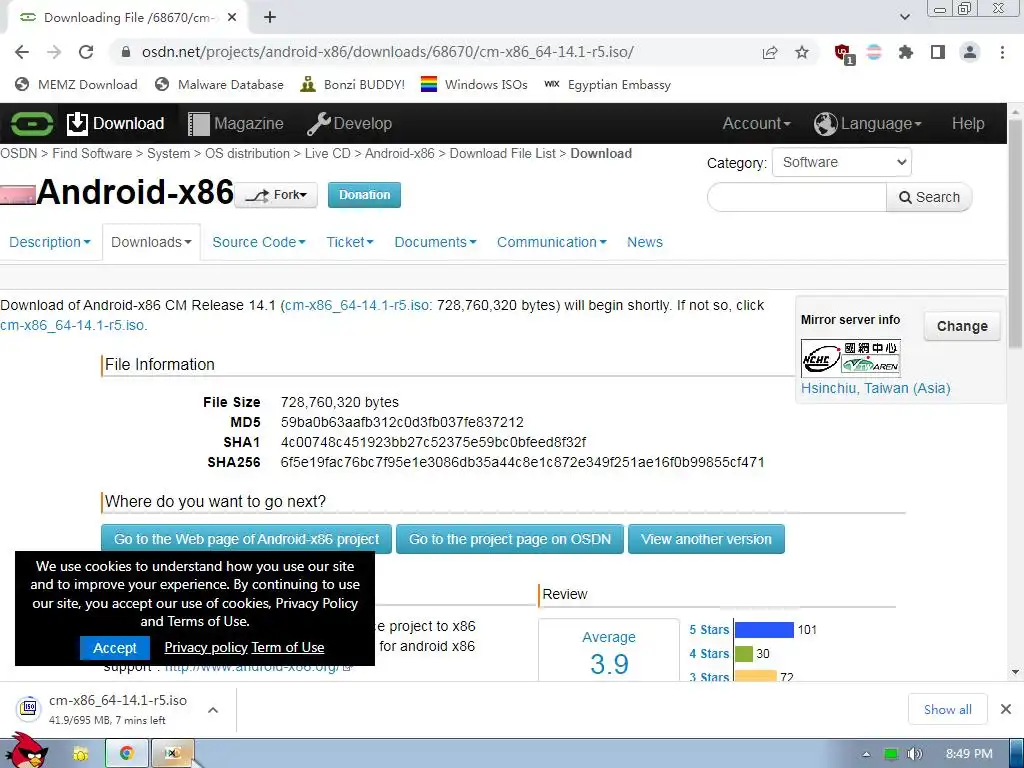The width and height of the screenshot is (1024, 768).
Task: Open download options chevron for the ISO
Action: pos(213,710)
